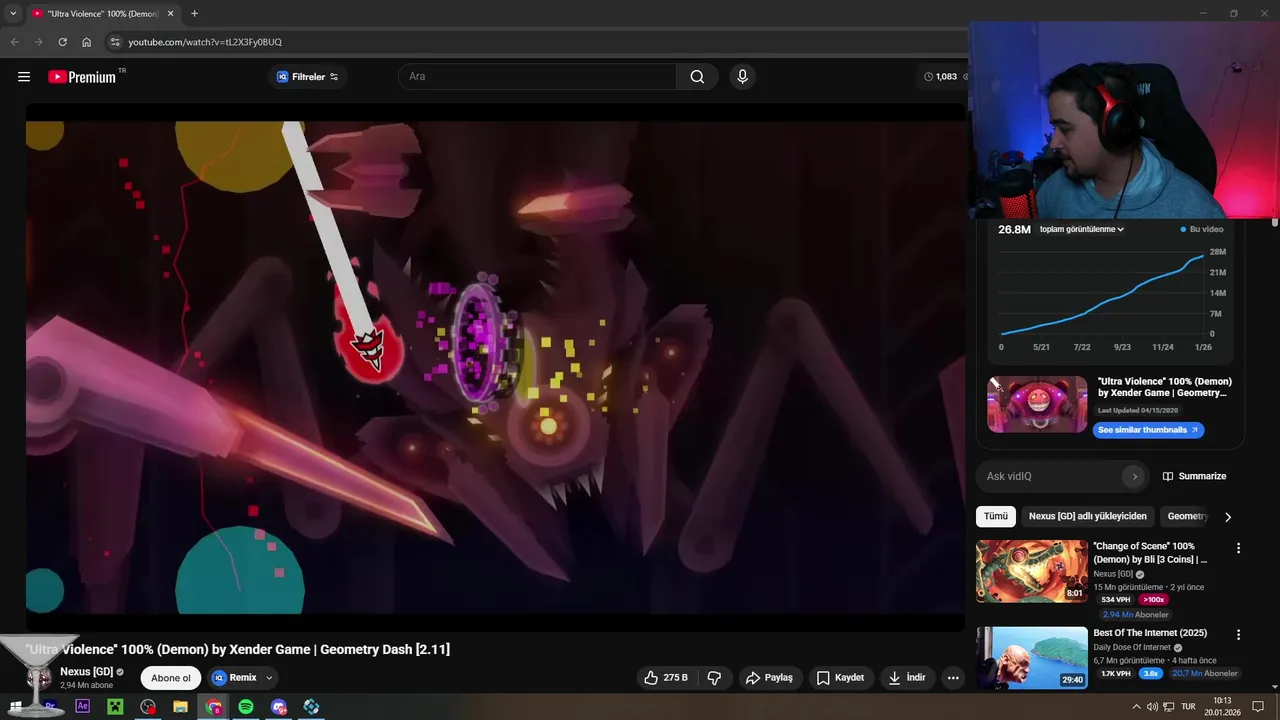The width and height of the screenshot is (1280, 720).
Task: Reload the page in browser toolbar
Action: pyautogui.click(x=62, y=42)
